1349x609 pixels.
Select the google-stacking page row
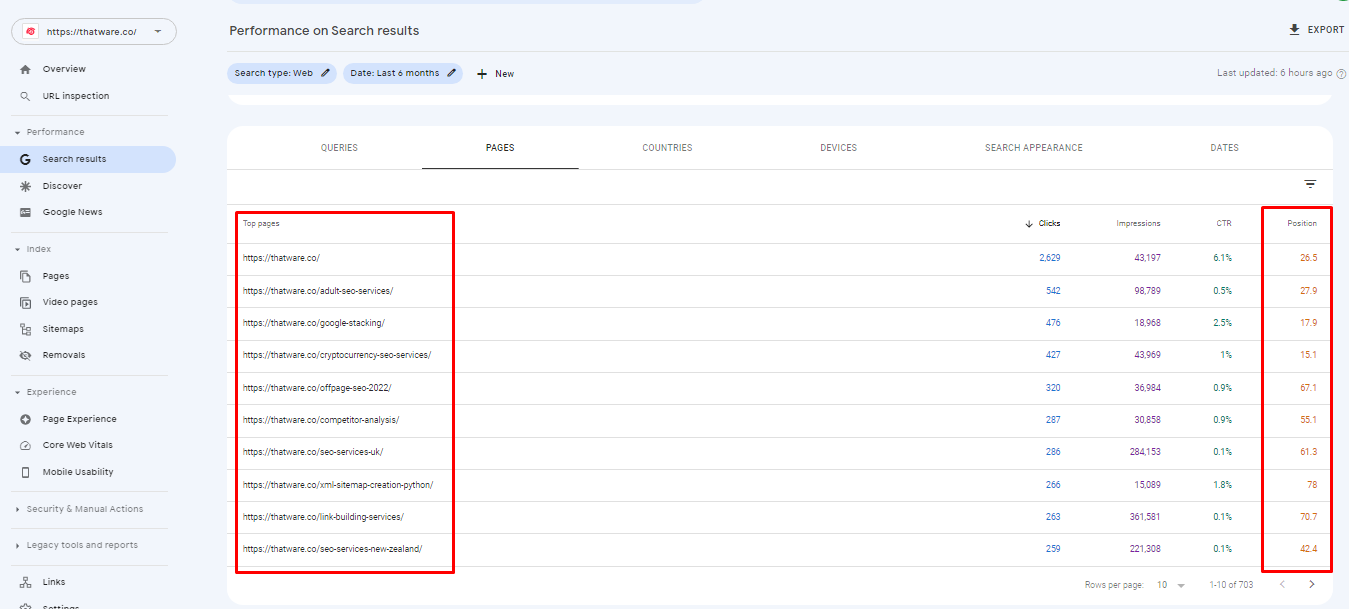pyautogui.click(x=780, y=323)
